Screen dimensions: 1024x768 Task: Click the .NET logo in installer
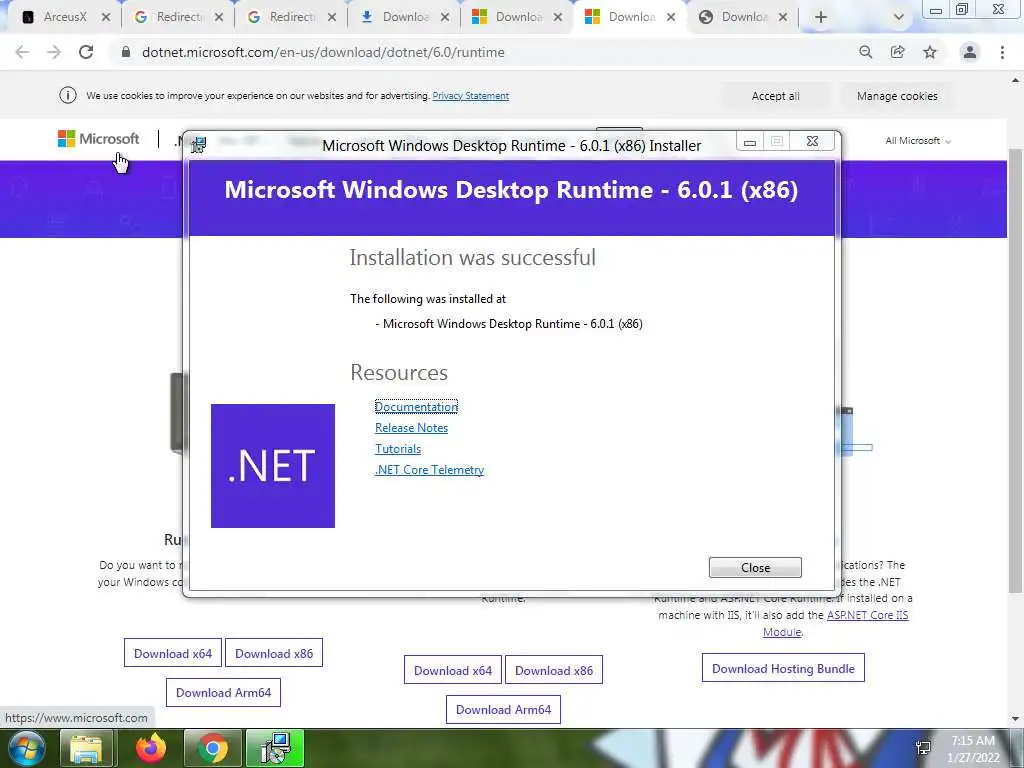(273, 466)
